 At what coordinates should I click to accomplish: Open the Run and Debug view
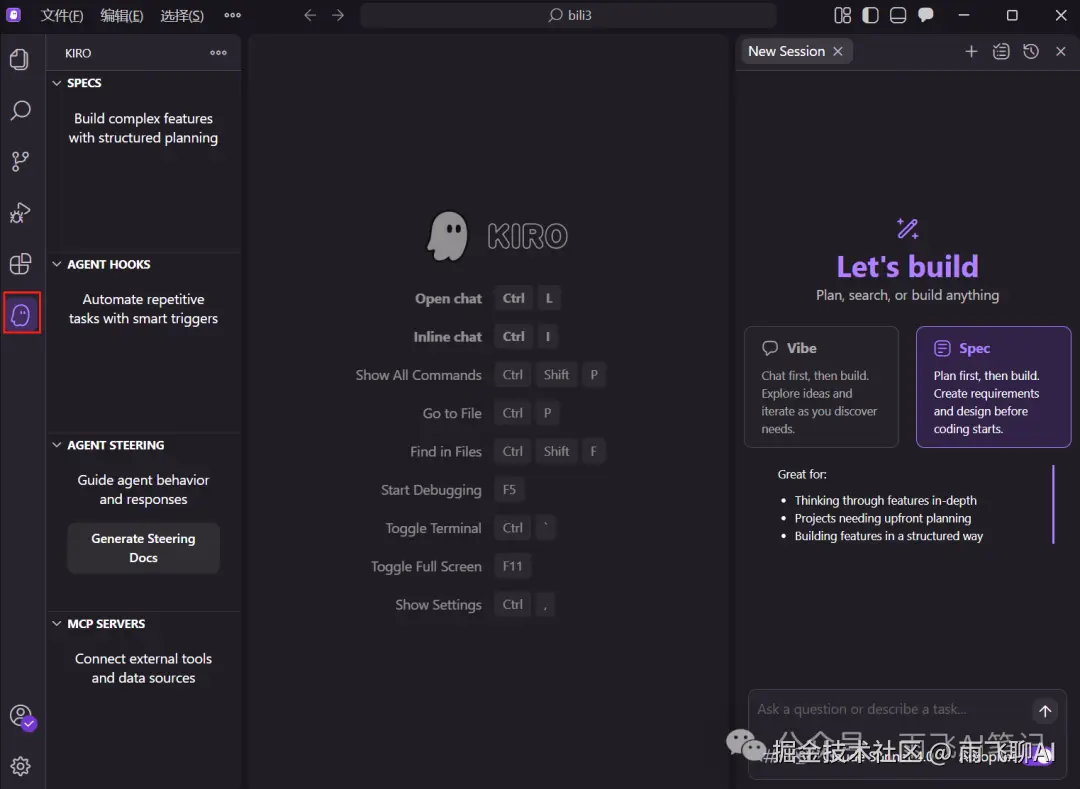[x=20, y=213]
